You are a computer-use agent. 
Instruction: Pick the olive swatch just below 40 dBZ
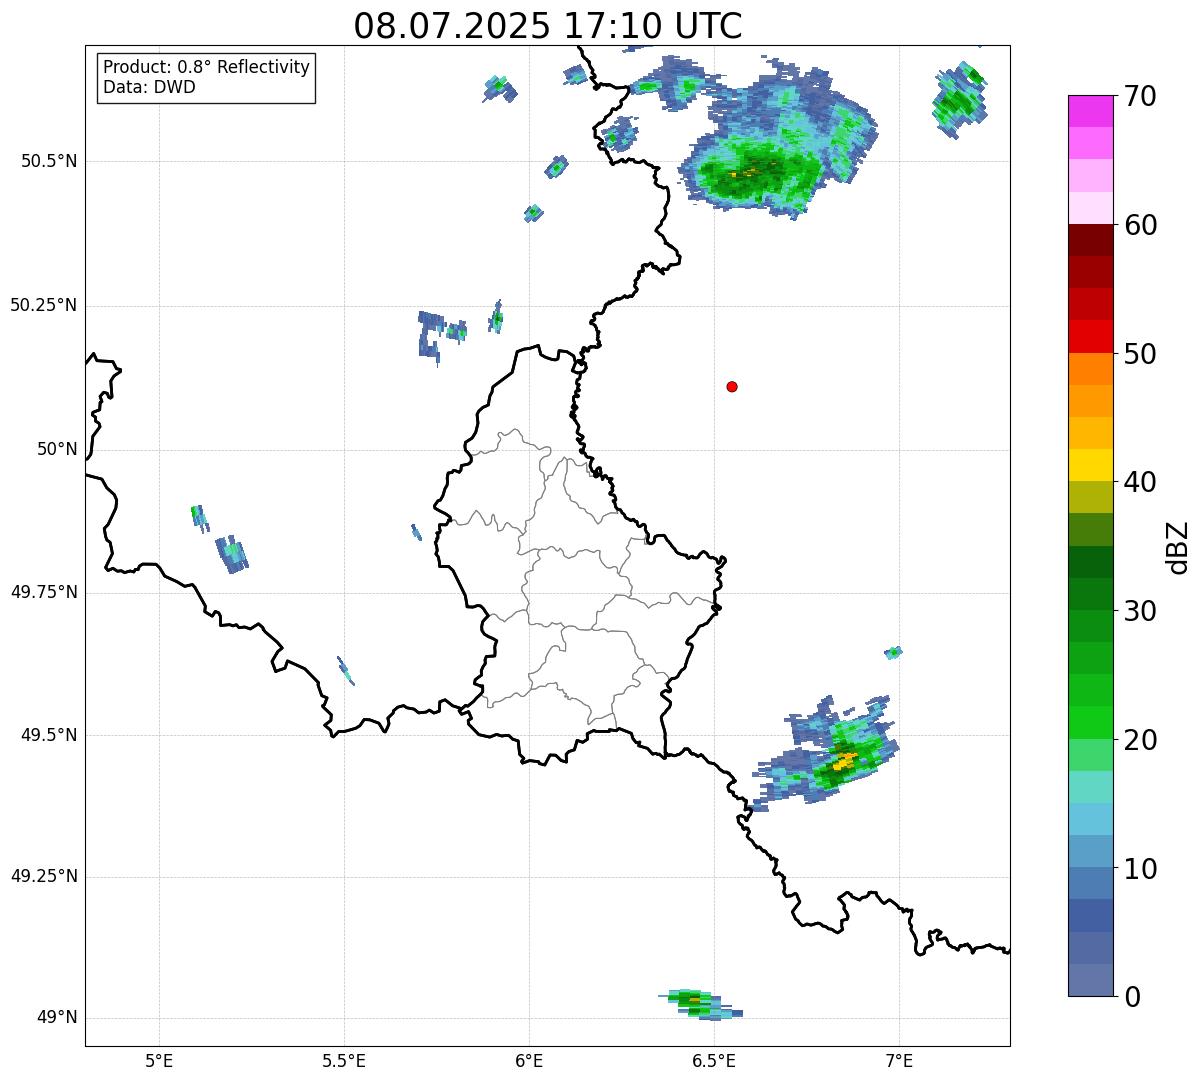click(1090, 497)
